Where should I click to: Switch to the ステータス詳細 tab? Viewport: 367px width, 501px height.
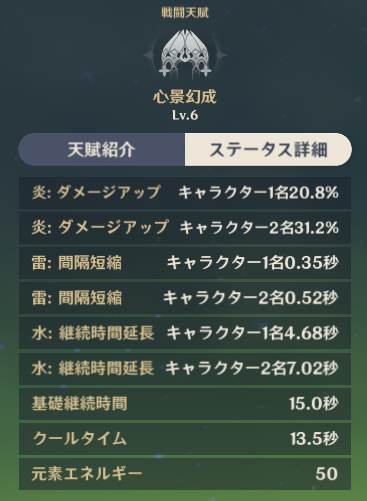[268, 150]
